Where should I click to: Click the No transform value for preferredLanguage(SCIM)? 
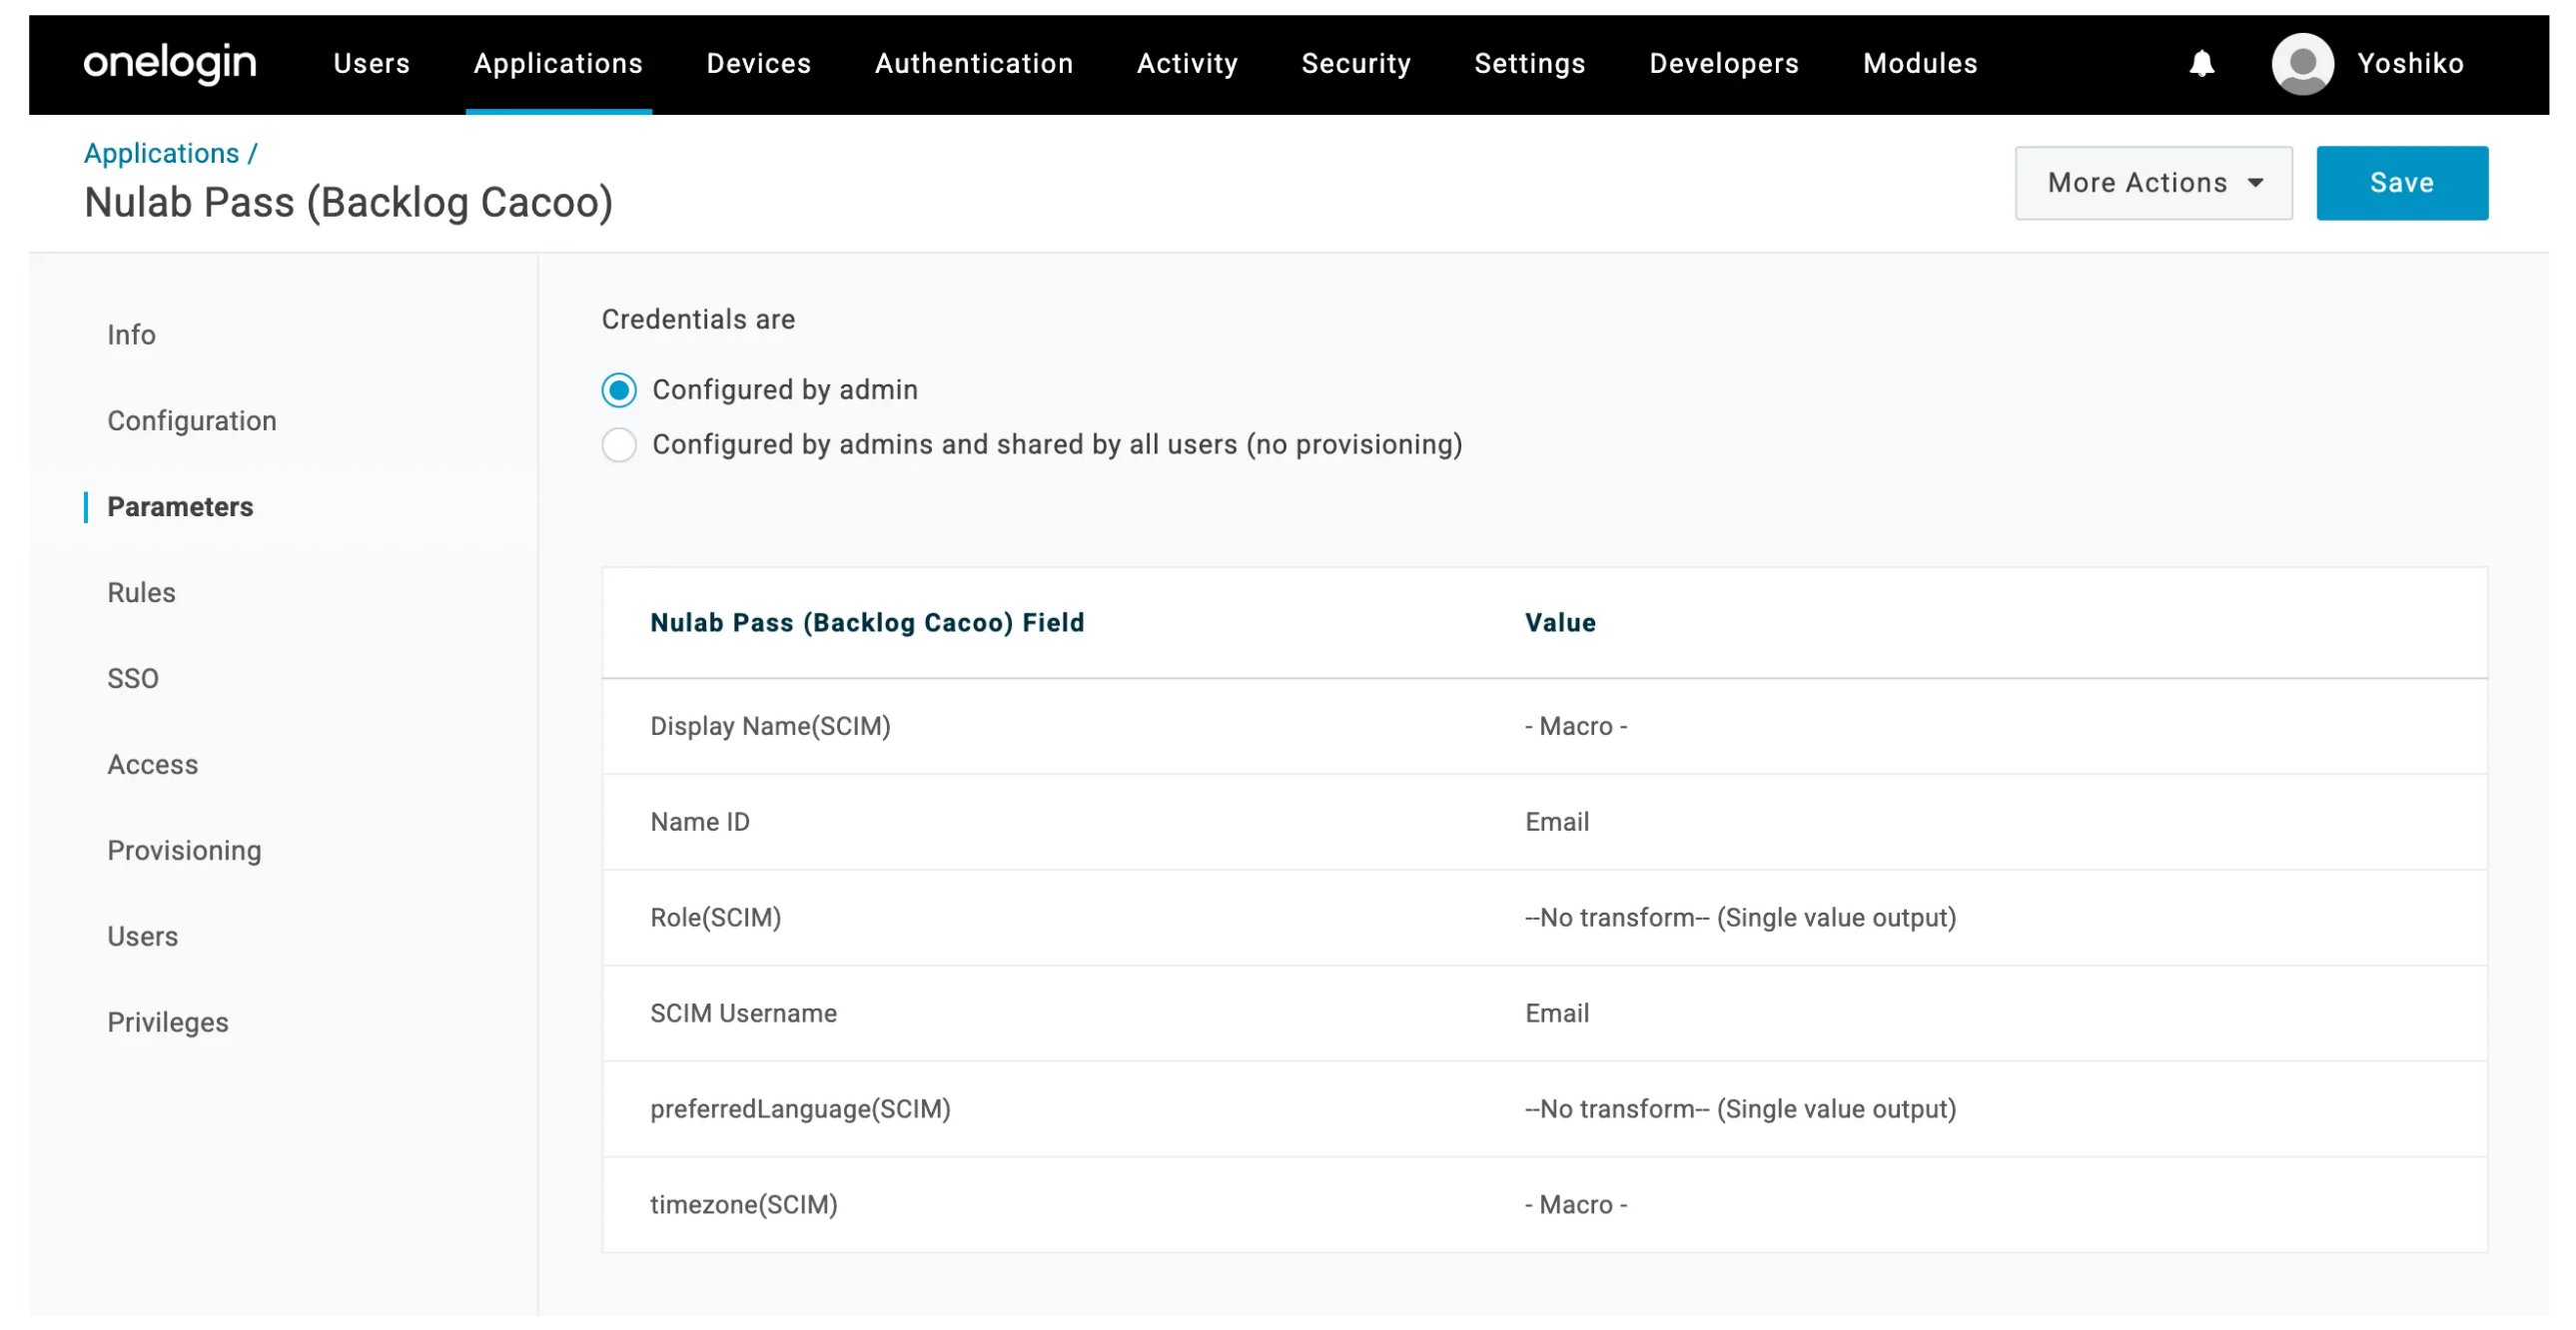click(x=1740, y=1109)
